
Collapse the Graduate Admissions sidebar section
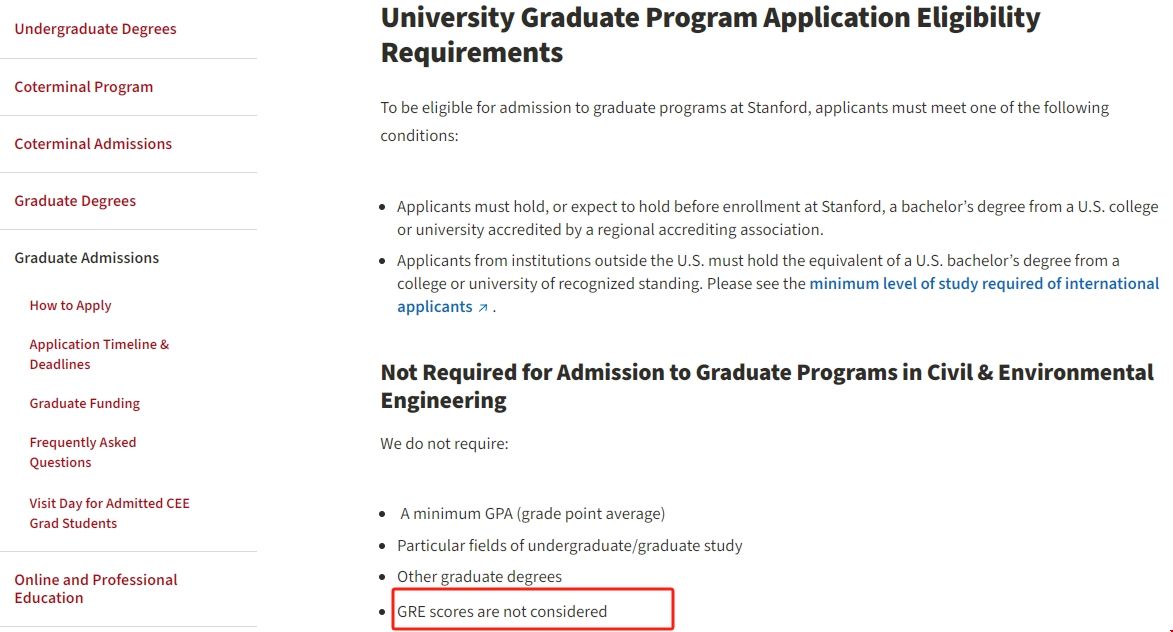(87, 258)
